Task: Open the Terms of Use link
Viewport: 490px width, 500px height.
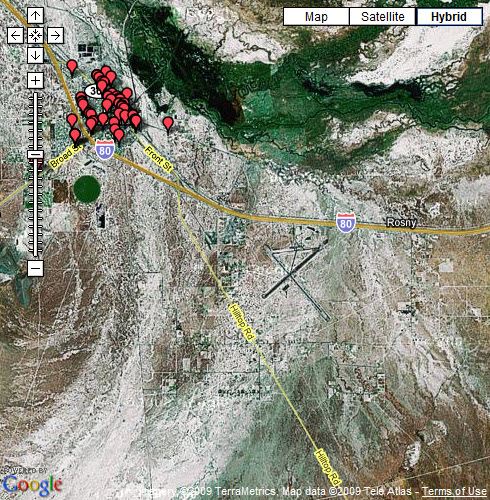Action: [454, 491]
